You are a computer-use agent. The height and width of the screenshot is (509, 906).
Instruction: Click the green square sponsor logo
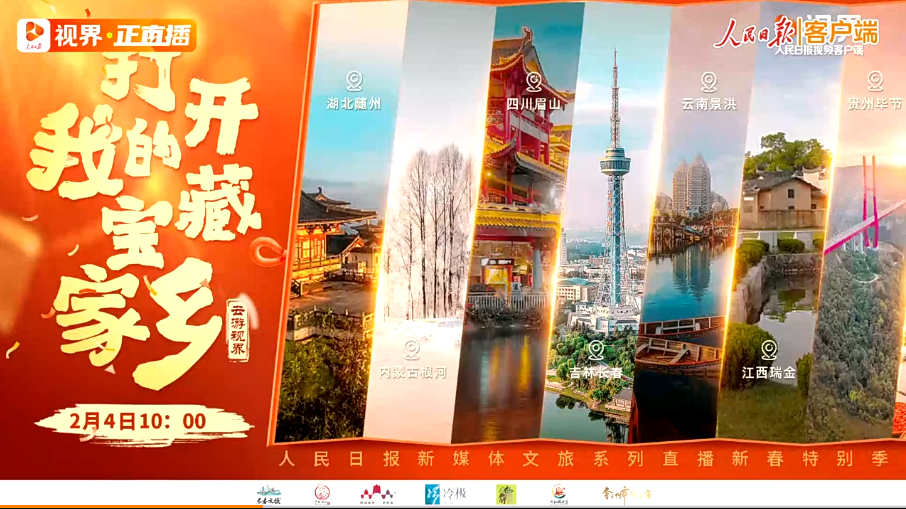[x=506, y=494]
